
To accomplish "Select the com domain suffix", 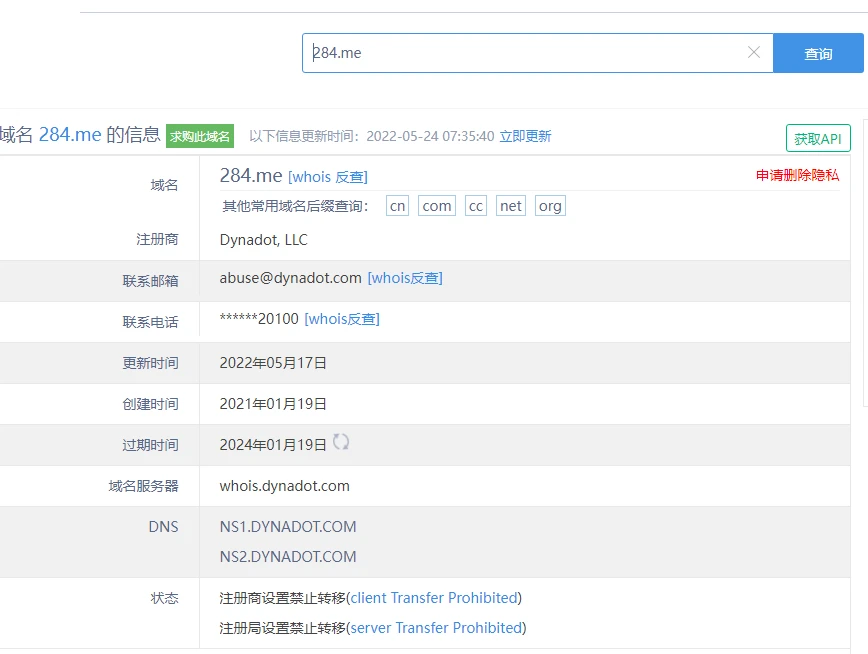I will coord(436,206).
